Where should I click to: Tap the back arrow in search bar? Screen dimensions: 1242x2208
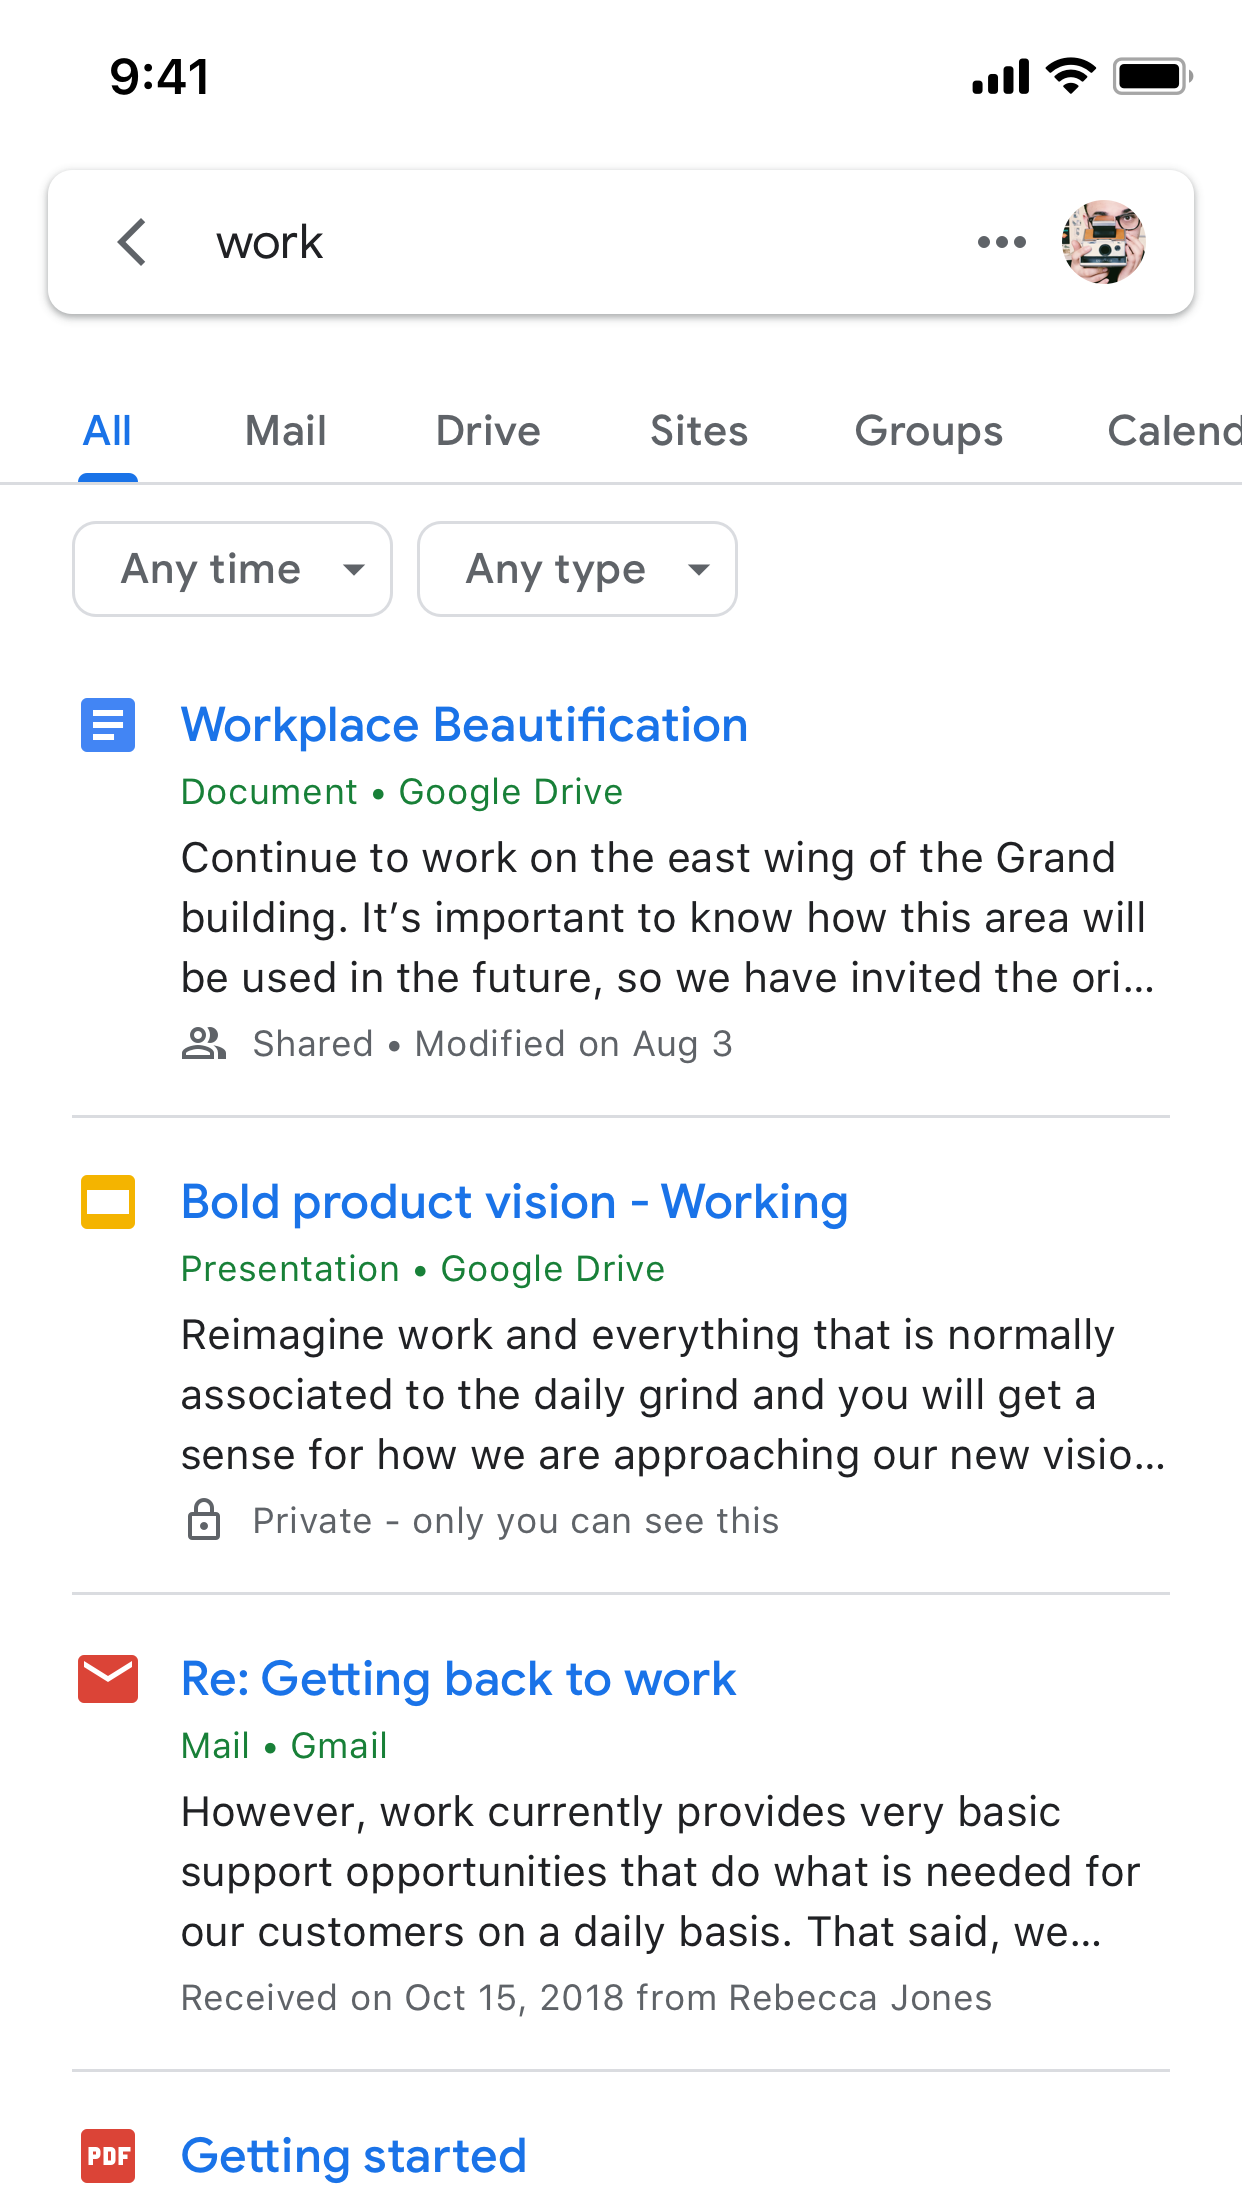(x=132, y=242)
